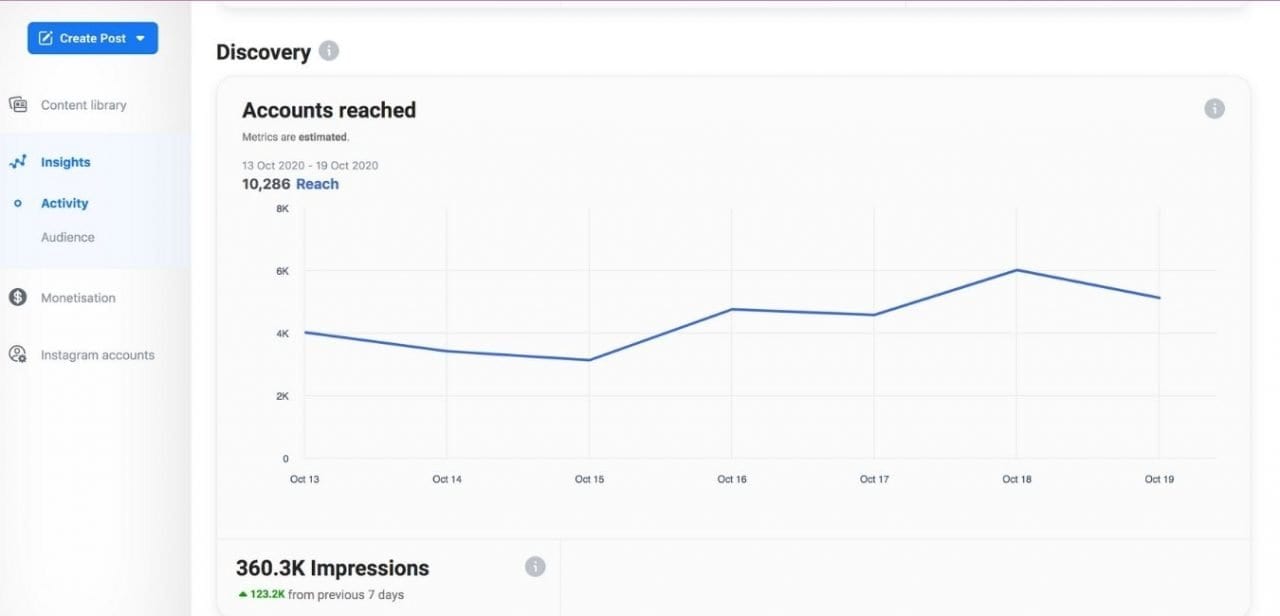
Task: Click the date range 13 Oct - 19 Oct
Action: [x=310, y=165]
